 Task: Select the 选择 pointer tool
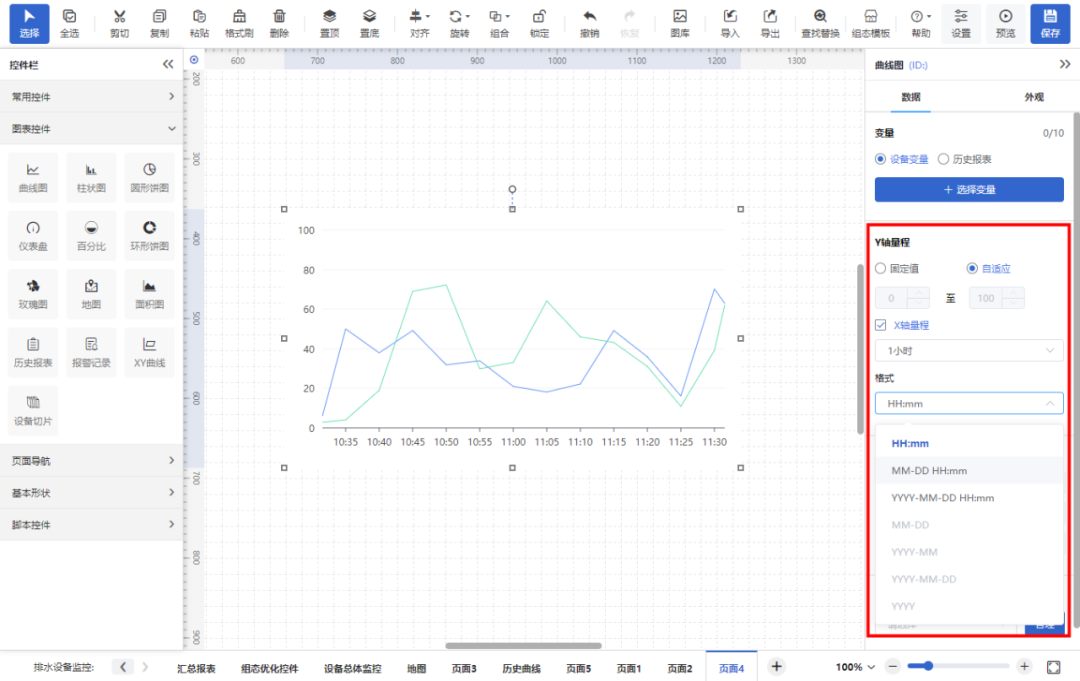(x=29, y=23)
